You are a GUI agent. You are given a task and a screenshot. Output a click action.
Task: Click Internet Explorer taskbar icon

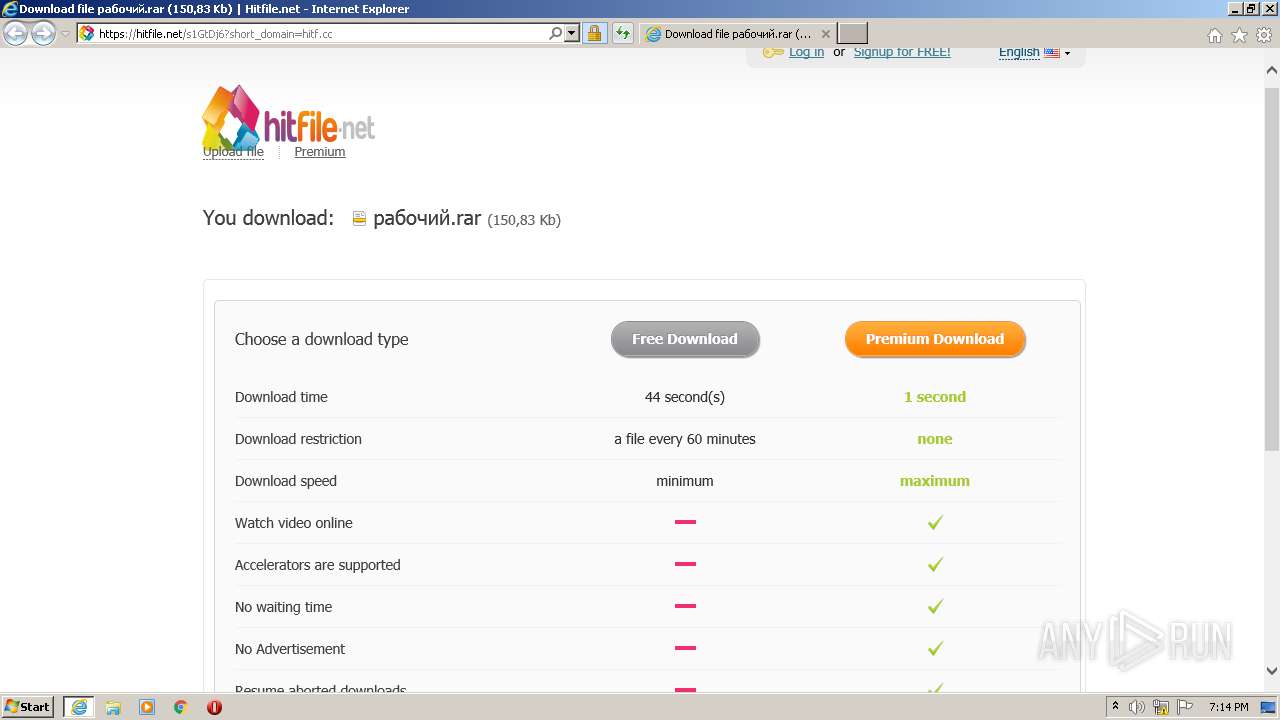pyautogui.click(x=79, y=707)
